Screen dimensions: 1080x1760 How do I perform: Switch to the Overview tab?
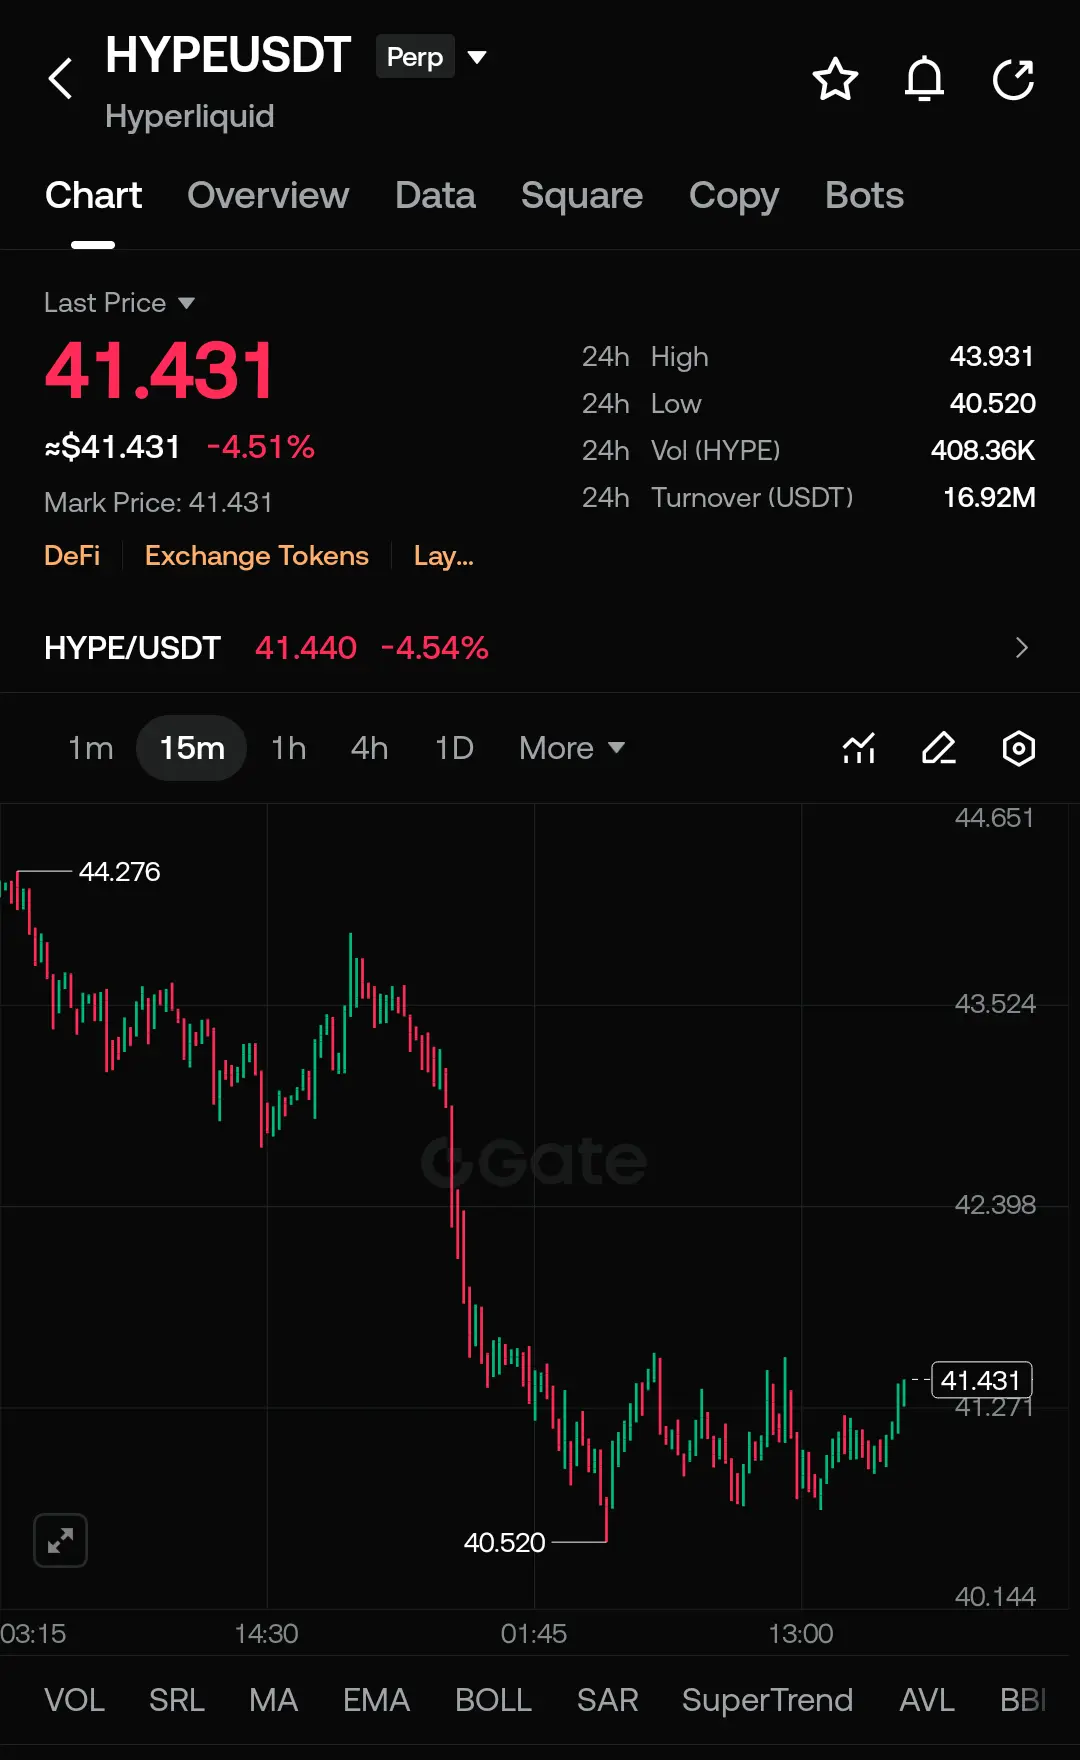[x=268, y=196]
